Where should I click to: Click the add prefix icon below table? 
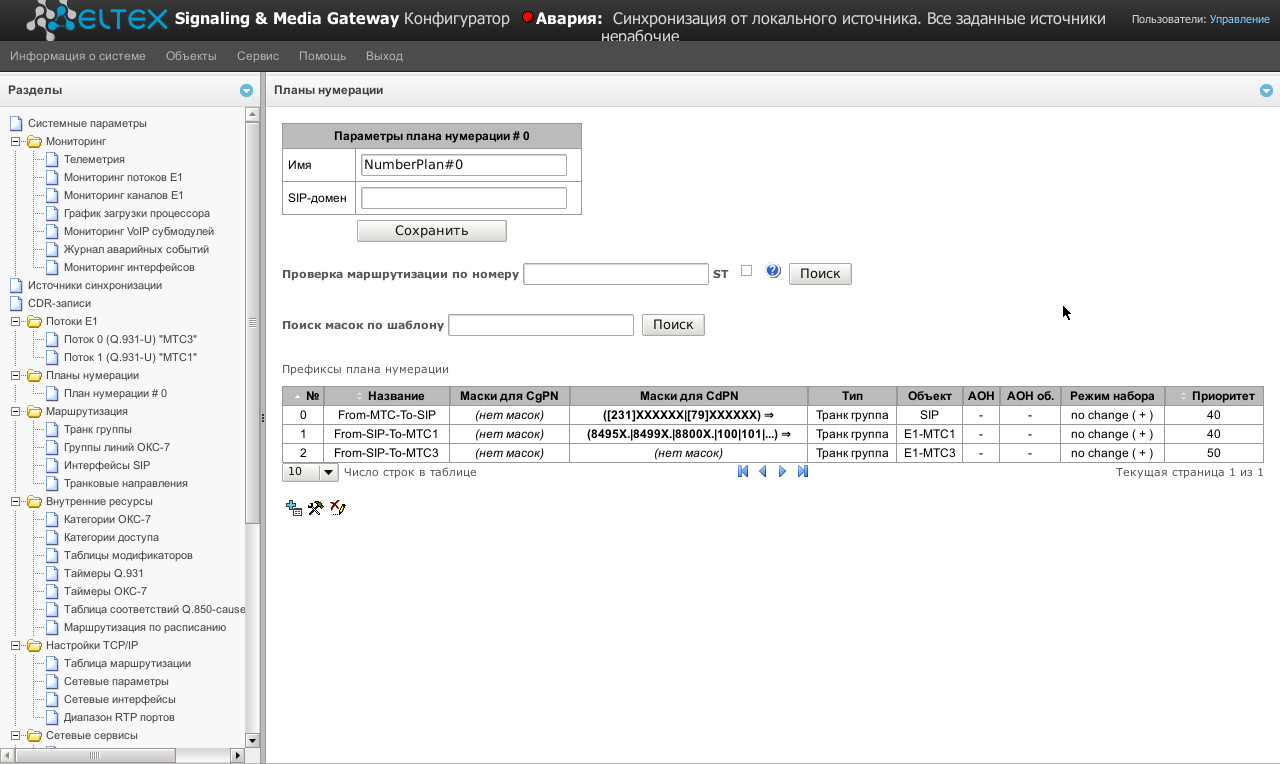(293, 508)
